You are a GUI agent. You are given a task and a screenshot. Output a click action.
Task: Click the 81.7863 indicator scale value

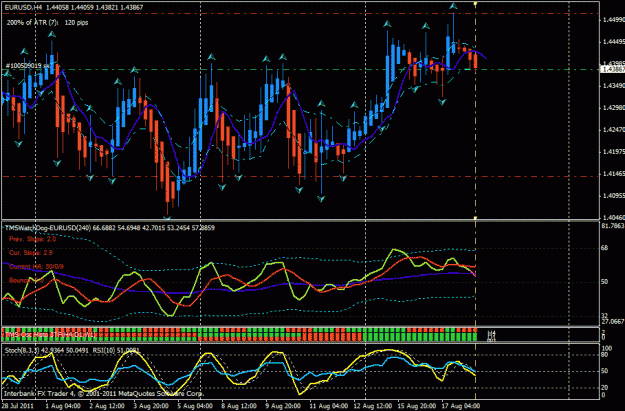(613, 226)
